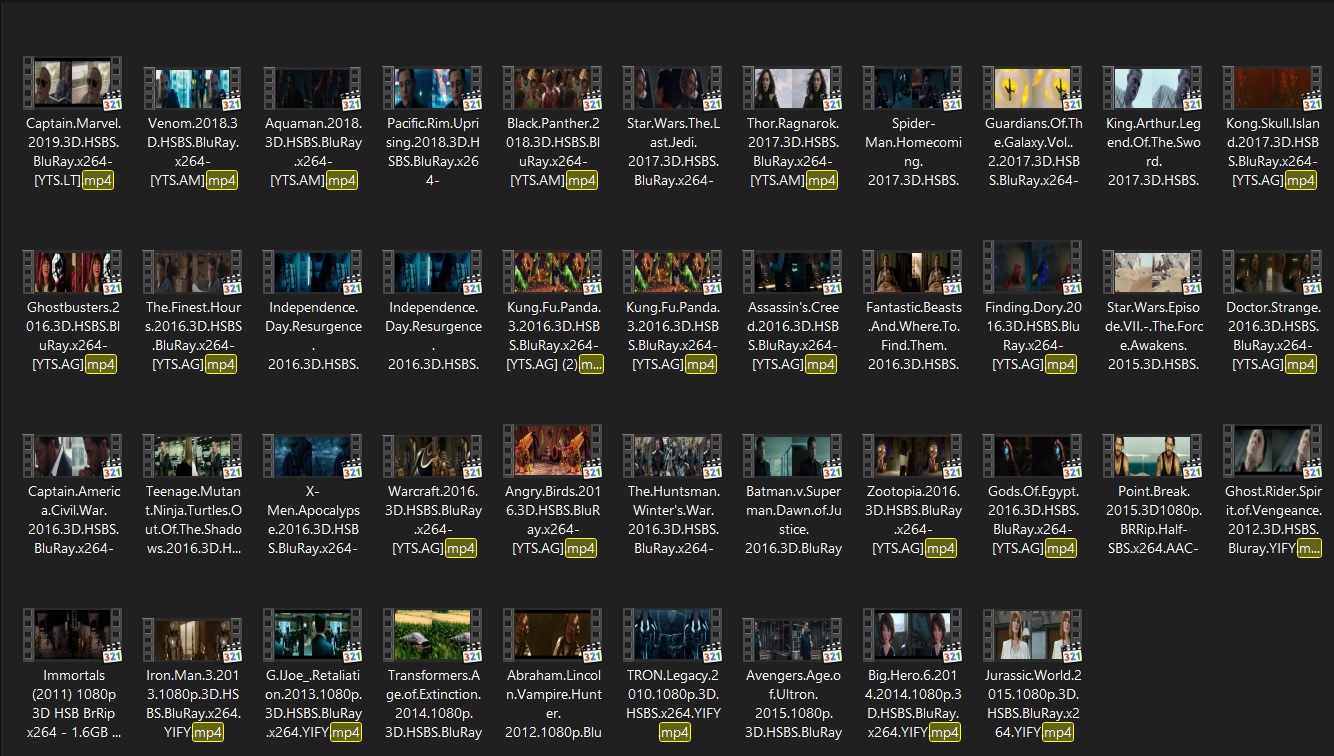Select the 'The.Finest.Hours.2016' file name

192,335
